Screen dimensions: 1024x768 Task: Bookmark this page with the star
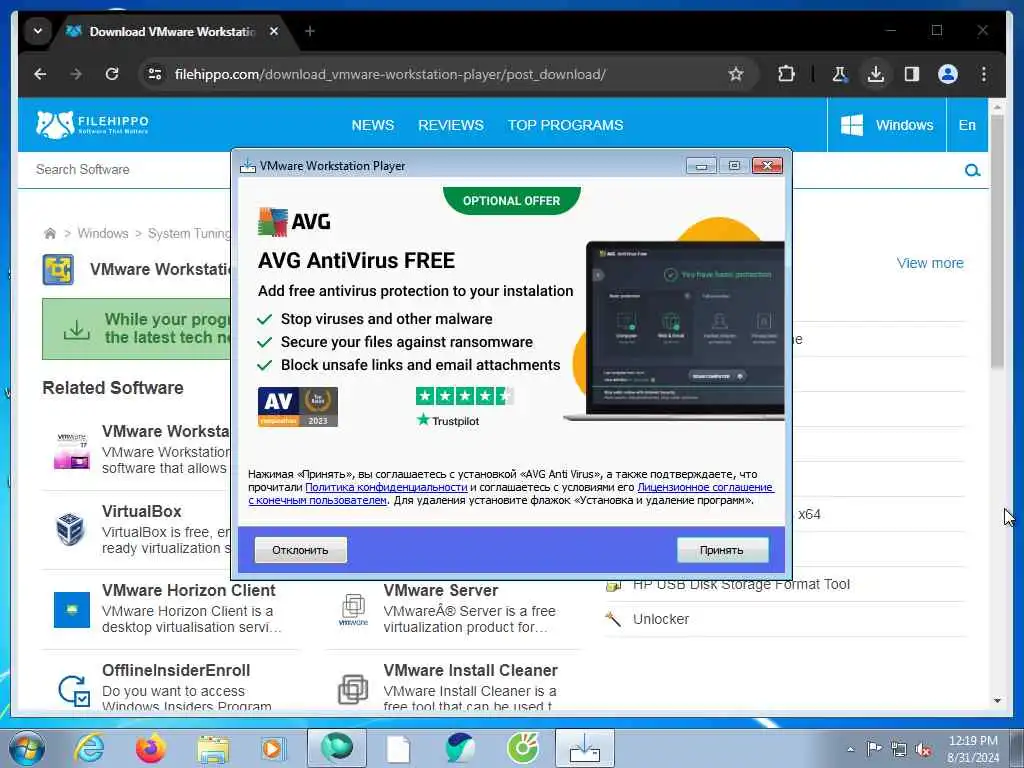pos(736,74)
